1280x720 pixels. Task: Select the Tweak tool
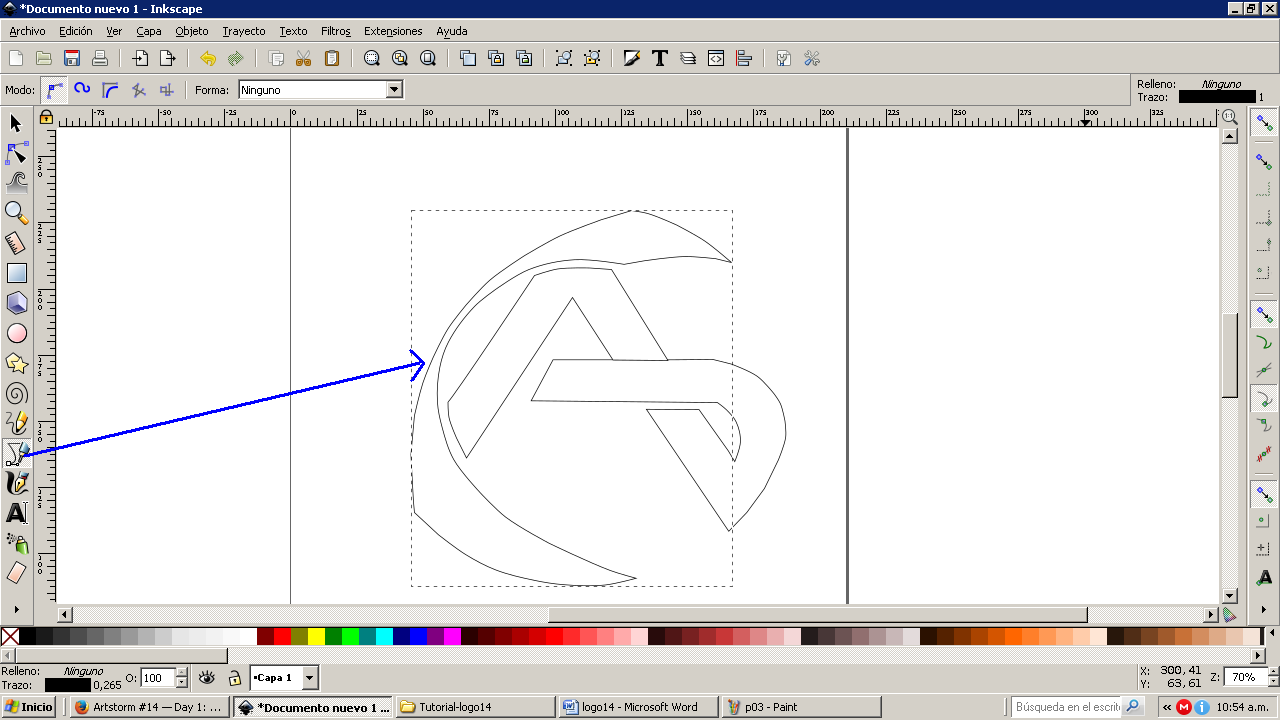tap(16, 183)
